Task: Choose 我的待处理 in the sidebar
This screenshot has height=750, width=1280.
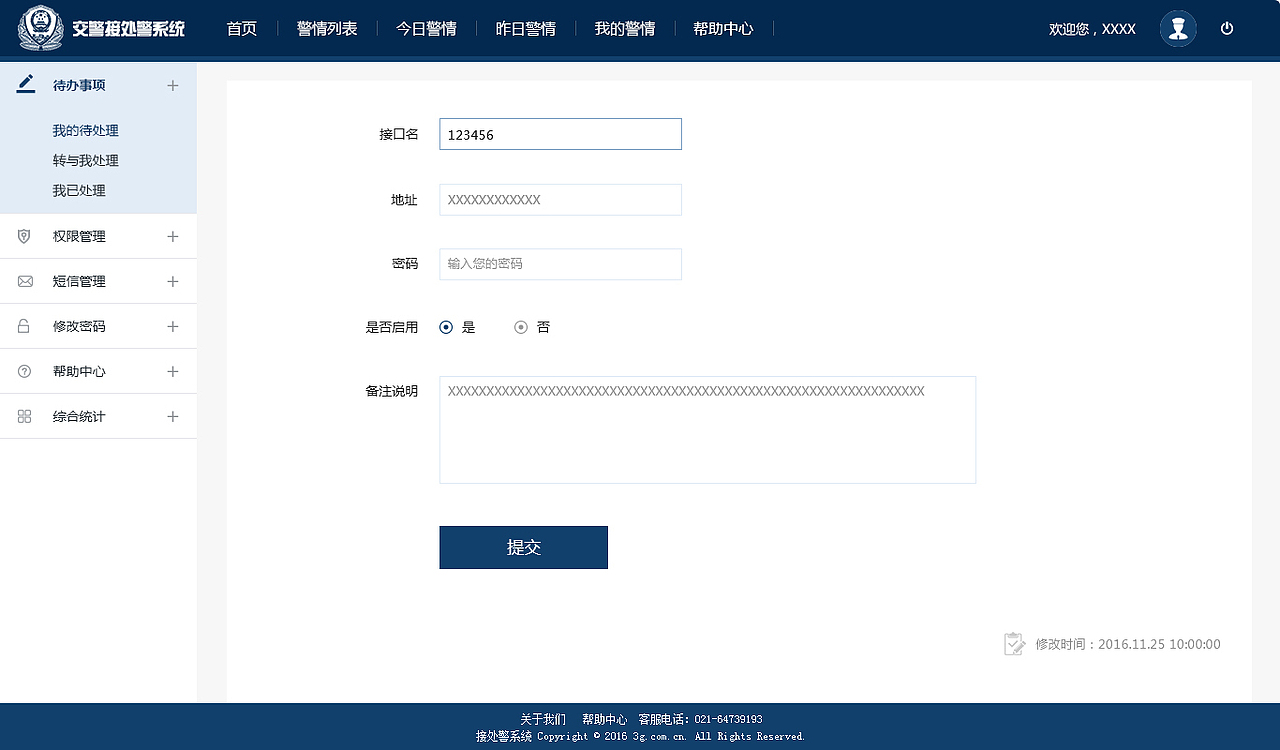Action: pos(85,130)
